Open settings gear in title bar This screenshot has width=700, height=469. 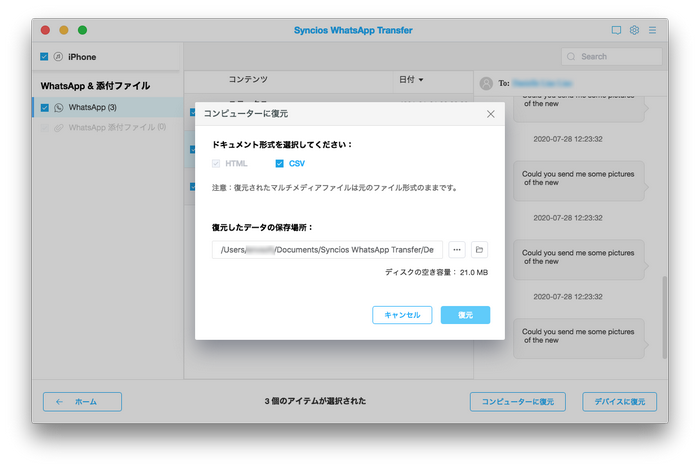coord(634,30)
